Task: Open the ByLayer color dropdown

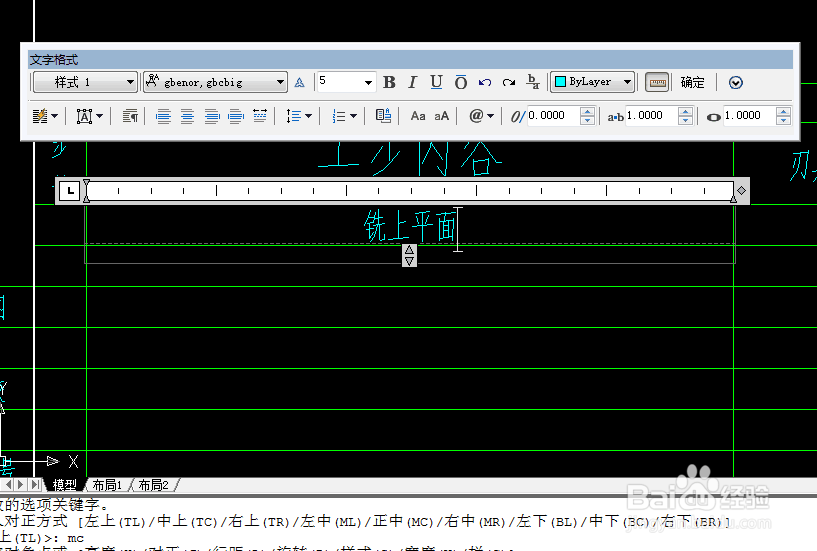Action: 592,82
